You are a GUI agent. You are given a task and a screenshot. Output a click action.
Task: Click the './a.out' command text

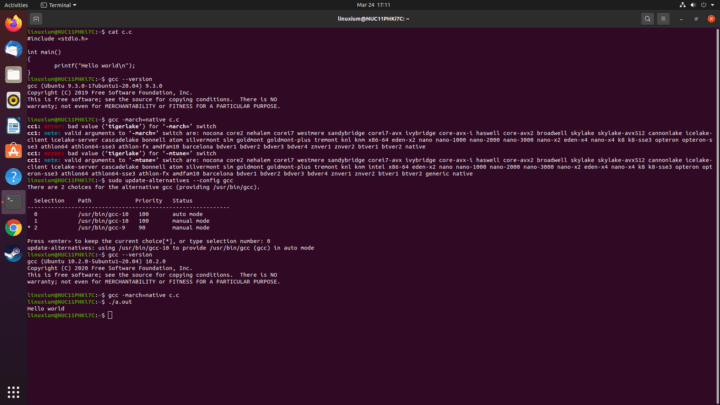(x=120, y=302)
